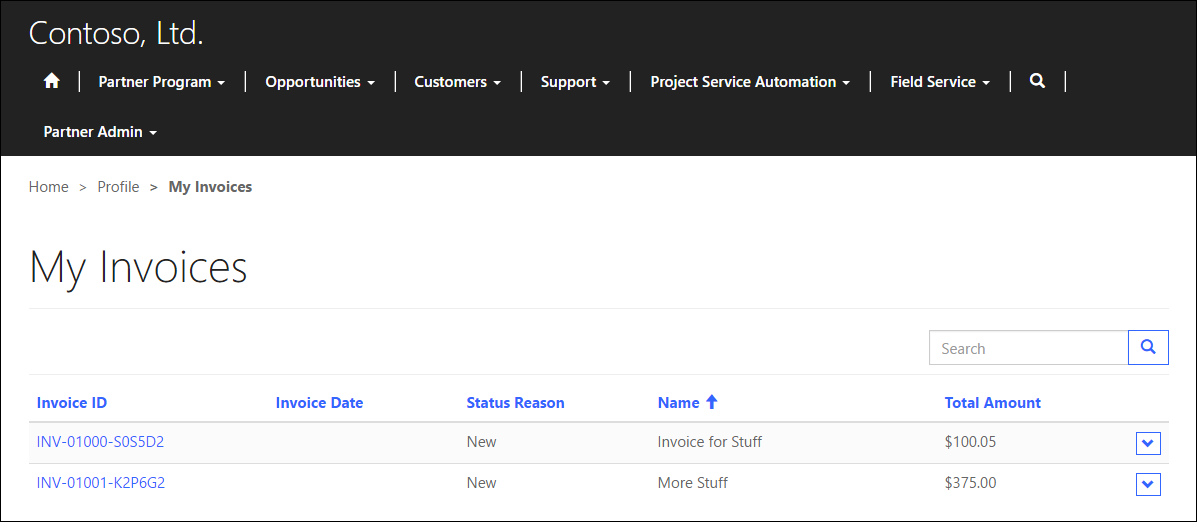
Task: Sort by Status Reason column
Action: (515, 402)
